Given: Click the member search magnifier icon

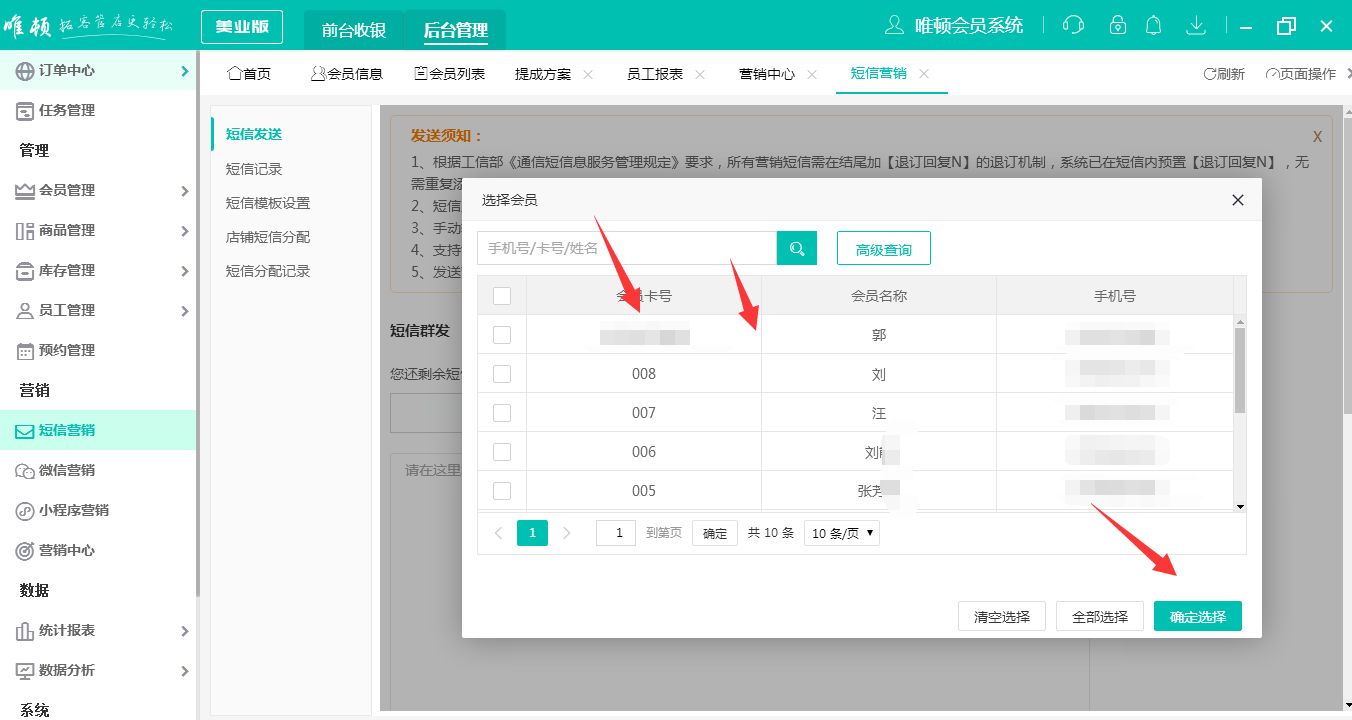Looking at the screenshot, I should click(796, 247).
